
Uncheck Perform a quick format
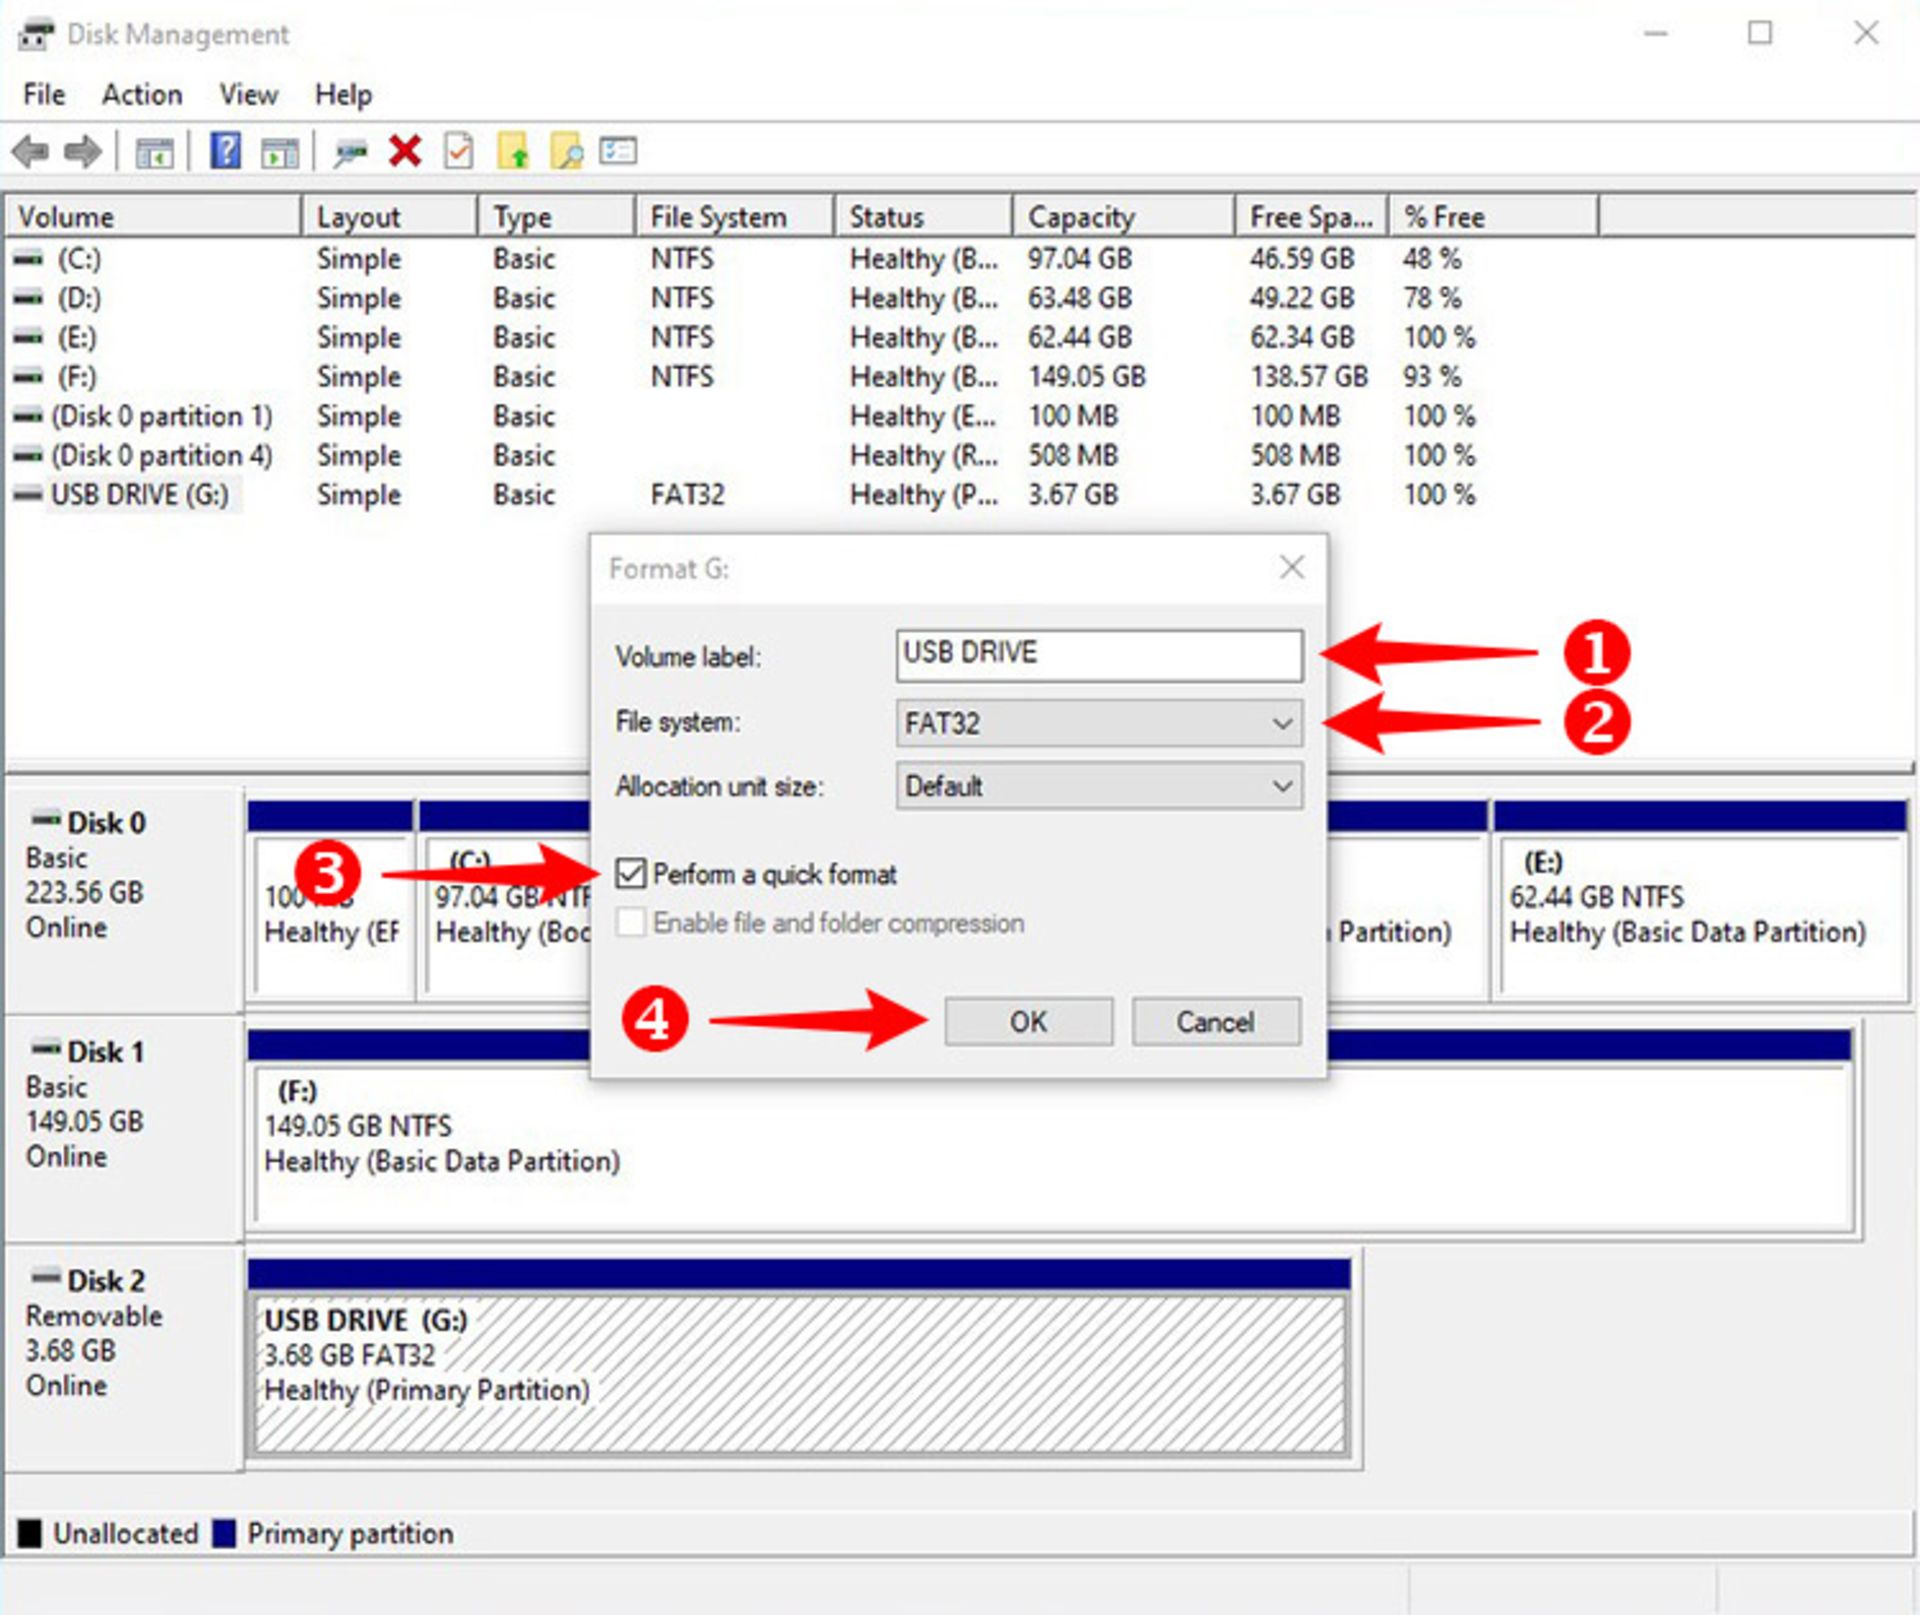coord(630,873)
